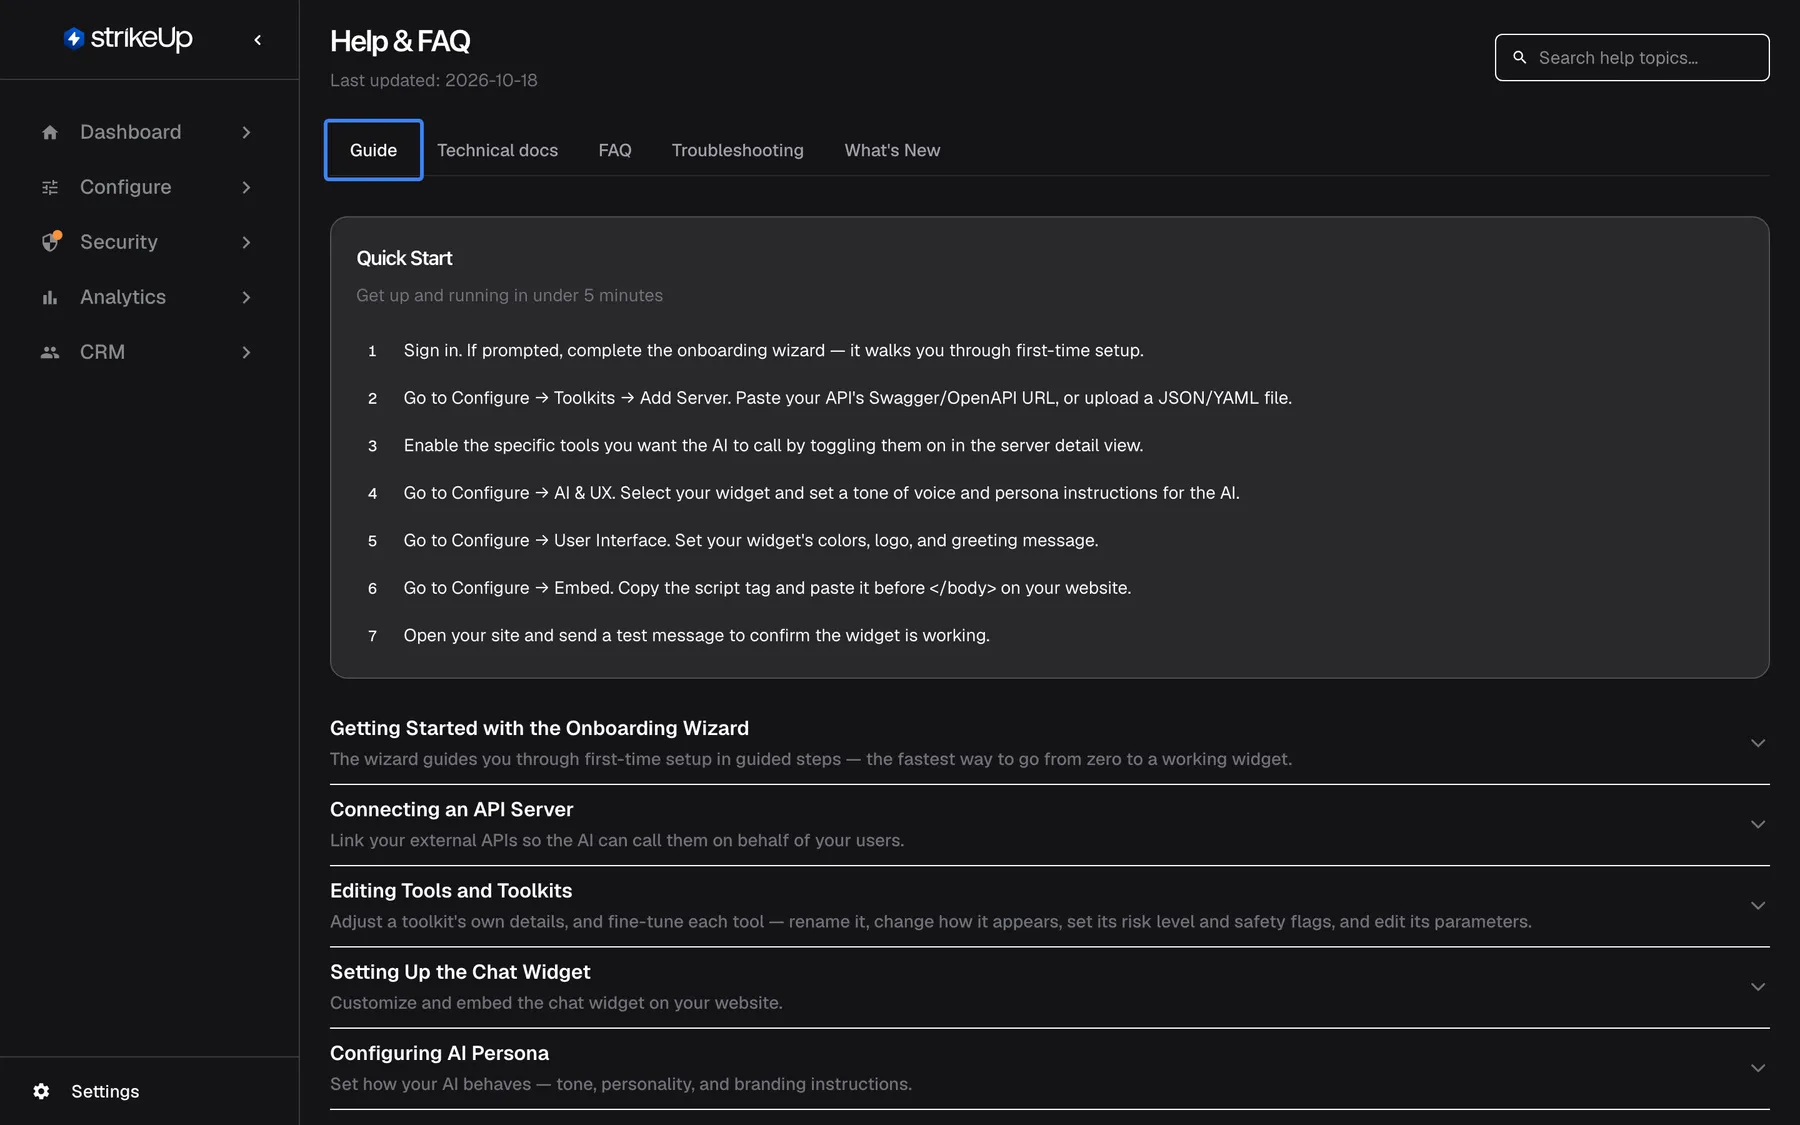Image resolution: width=1800 pixels, height=1125 pixels.
Task: Expand the Dashboard submenu chevron
Action: point(246,132)
